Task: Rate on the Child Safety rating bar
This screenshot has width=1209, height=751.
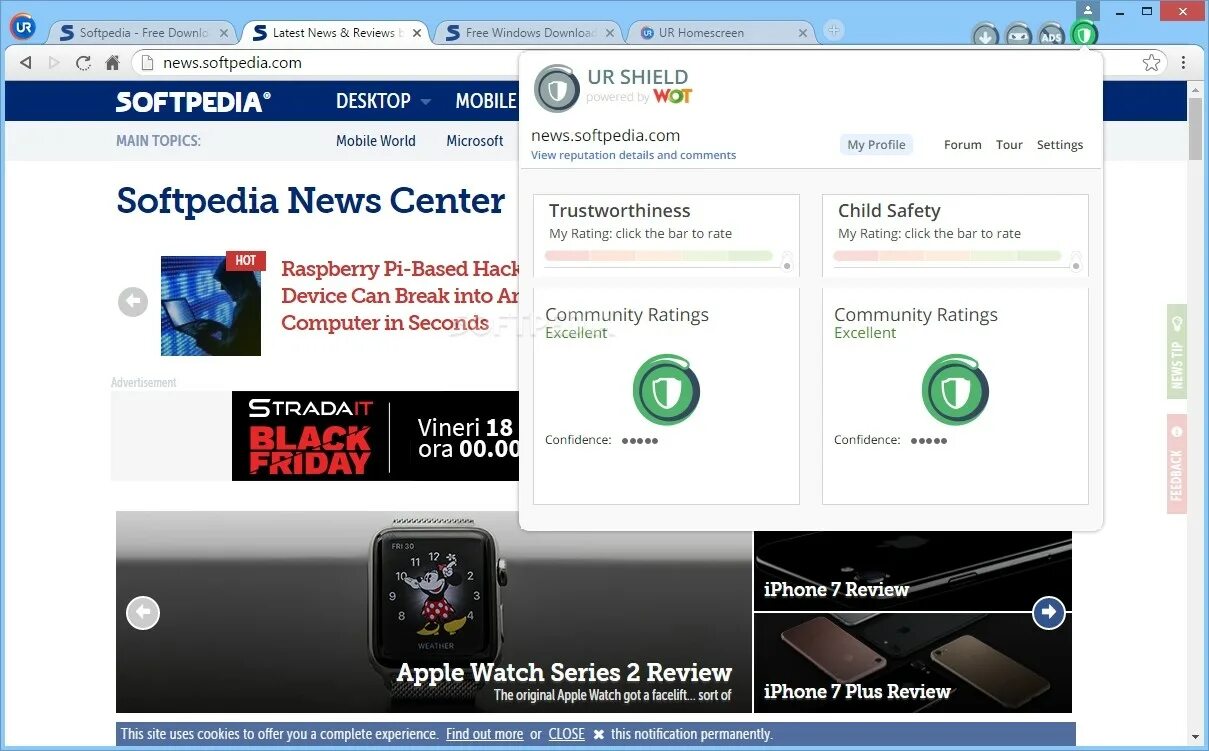Action: pyautogui.click(x=948, y=256)
